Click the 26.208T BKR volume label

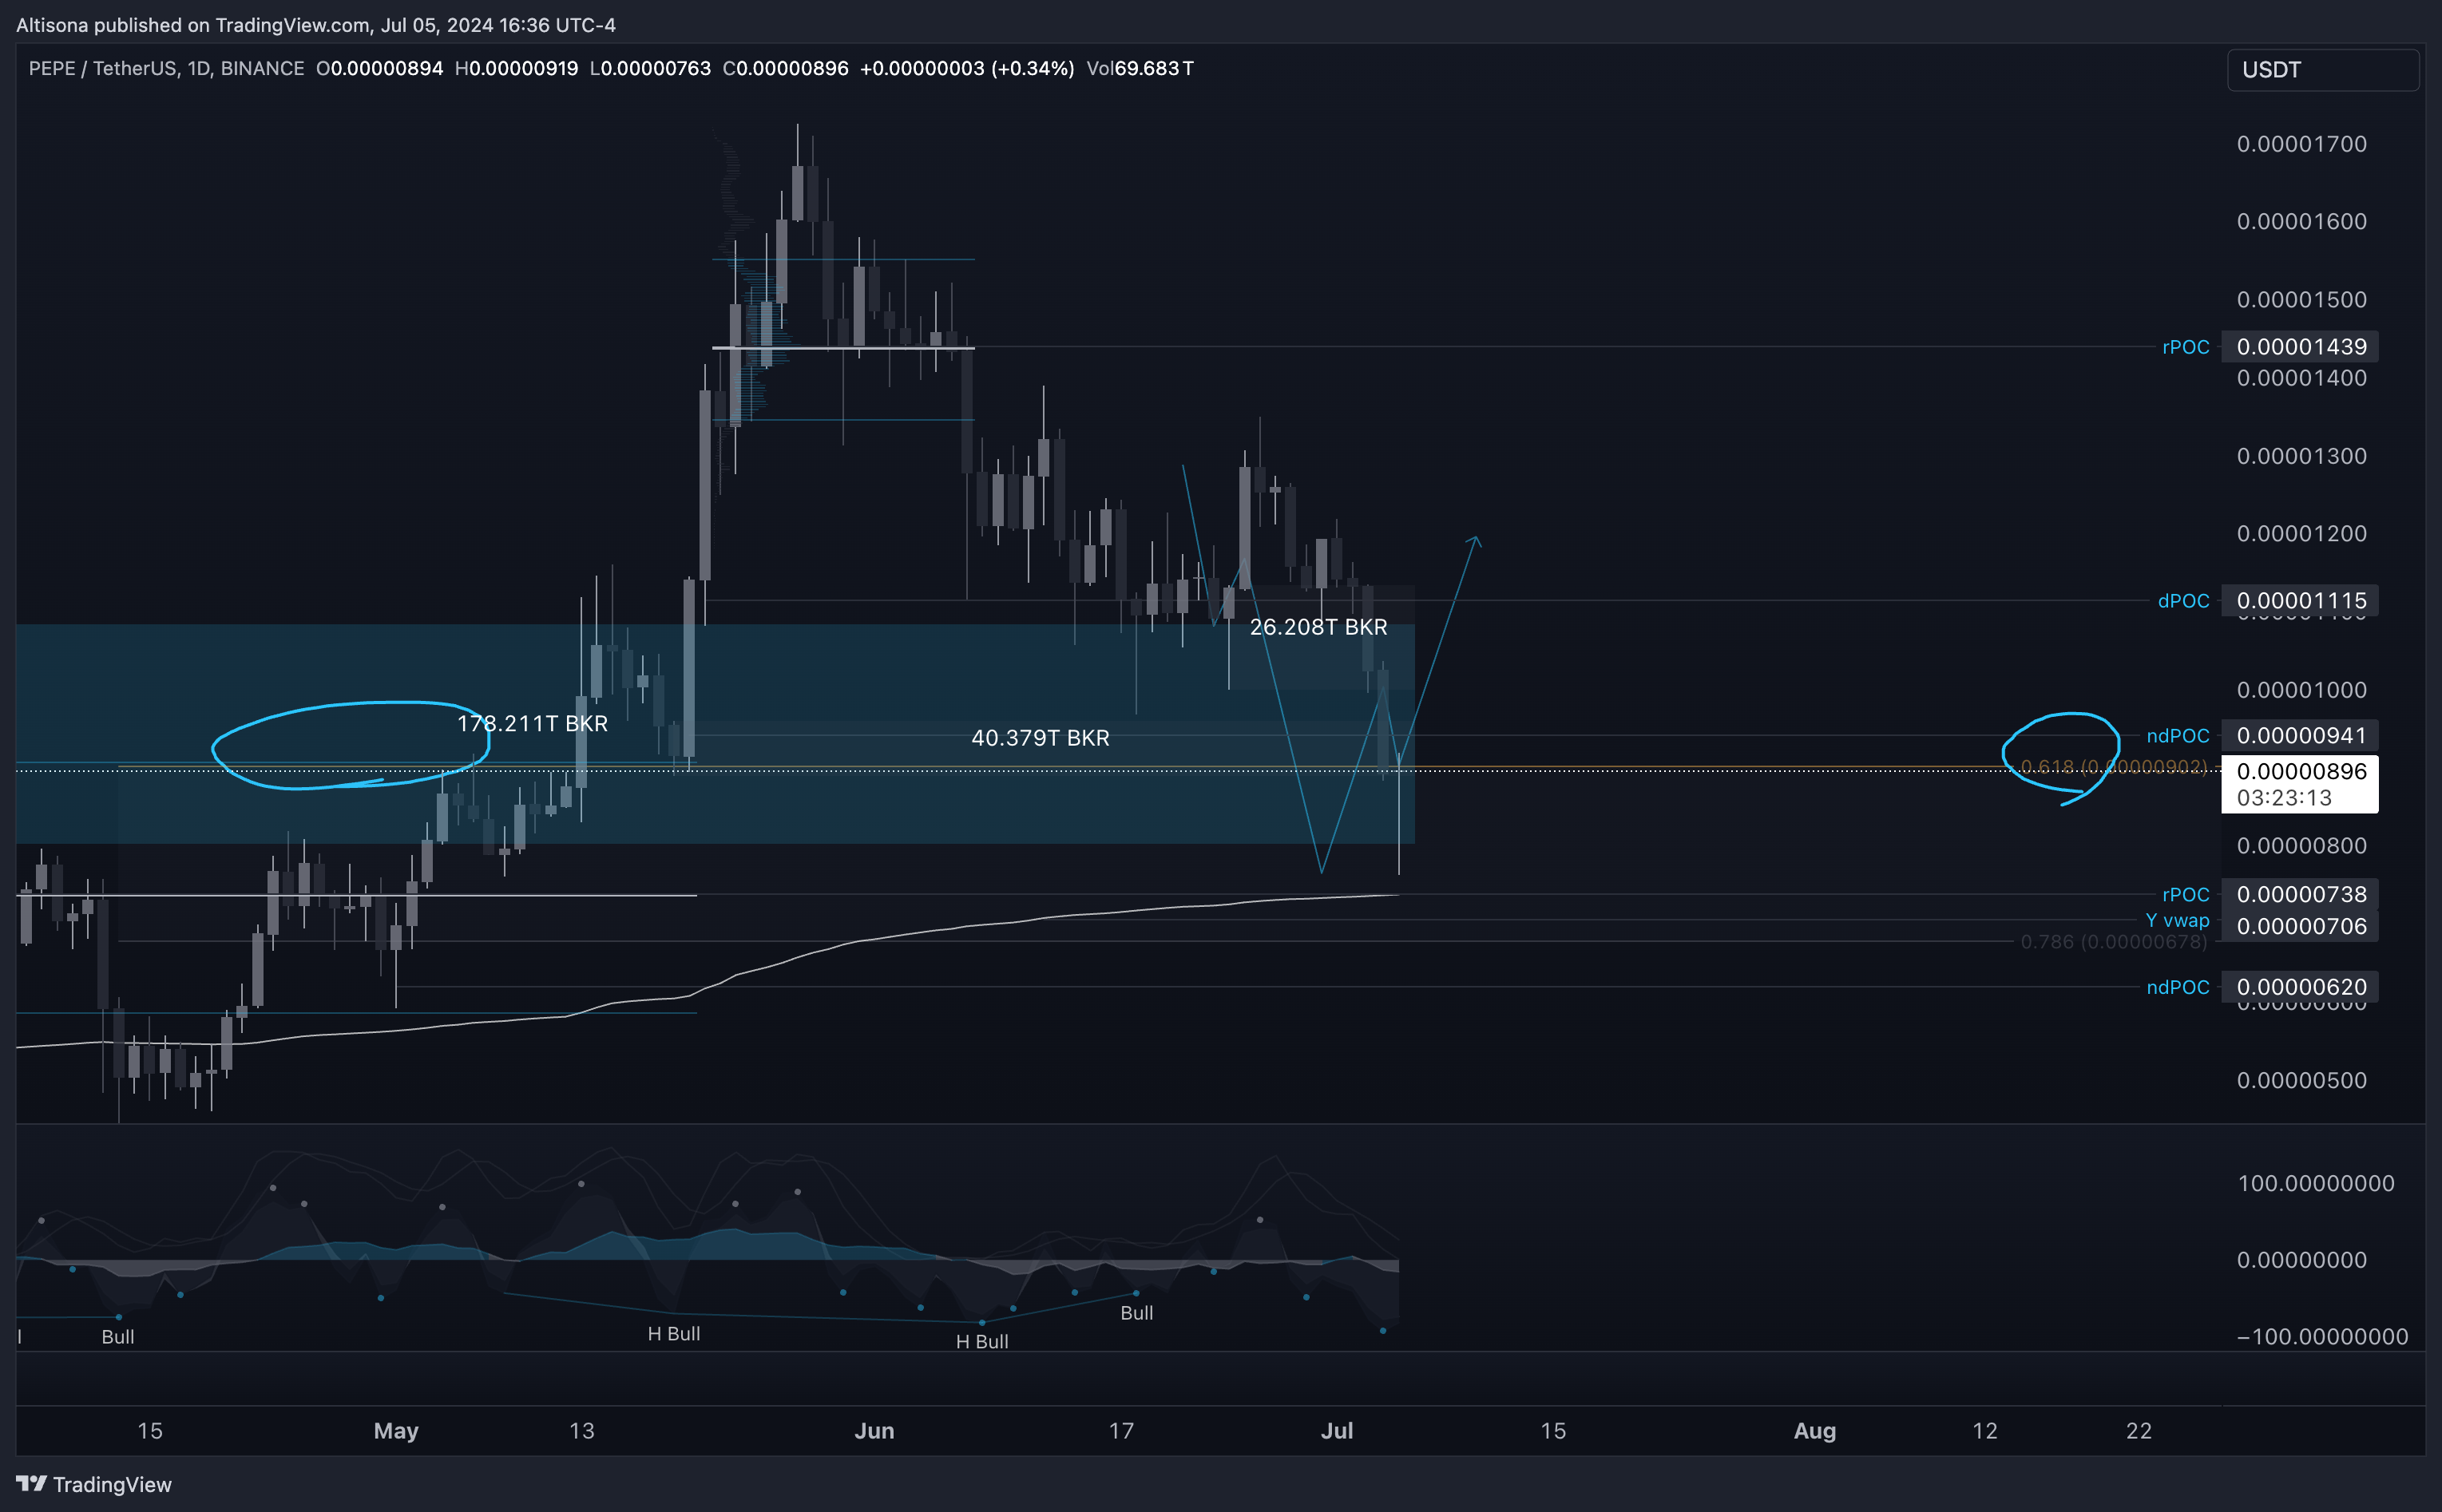pos(1318,627)
